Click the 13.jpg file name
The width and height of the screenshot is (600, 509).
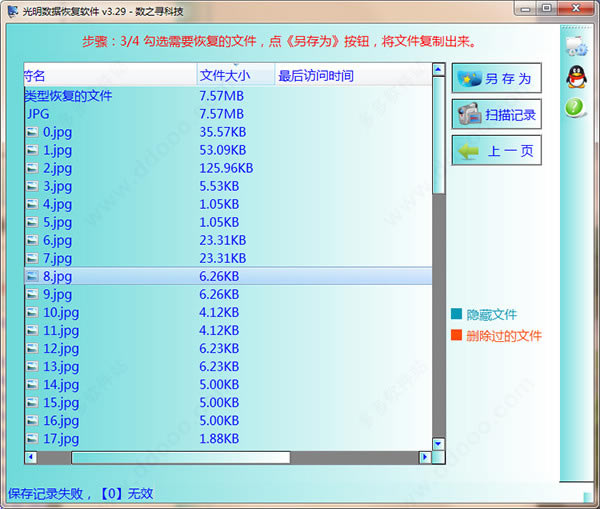point(61,367)
